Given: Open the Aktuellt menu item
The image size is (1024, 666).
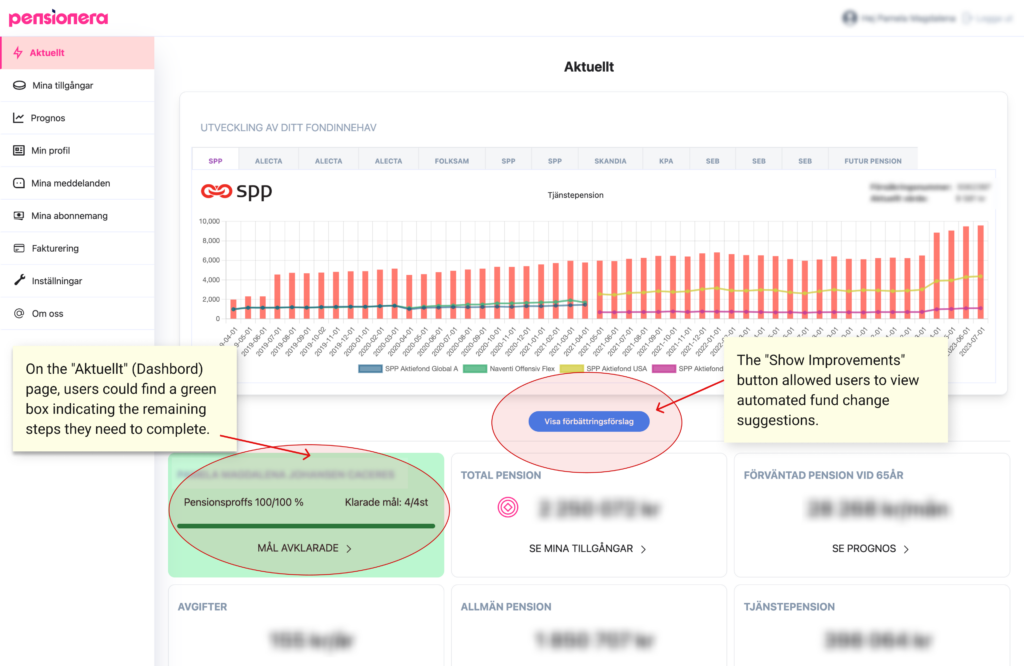Looking at the screenshot, I should (78, 53).
